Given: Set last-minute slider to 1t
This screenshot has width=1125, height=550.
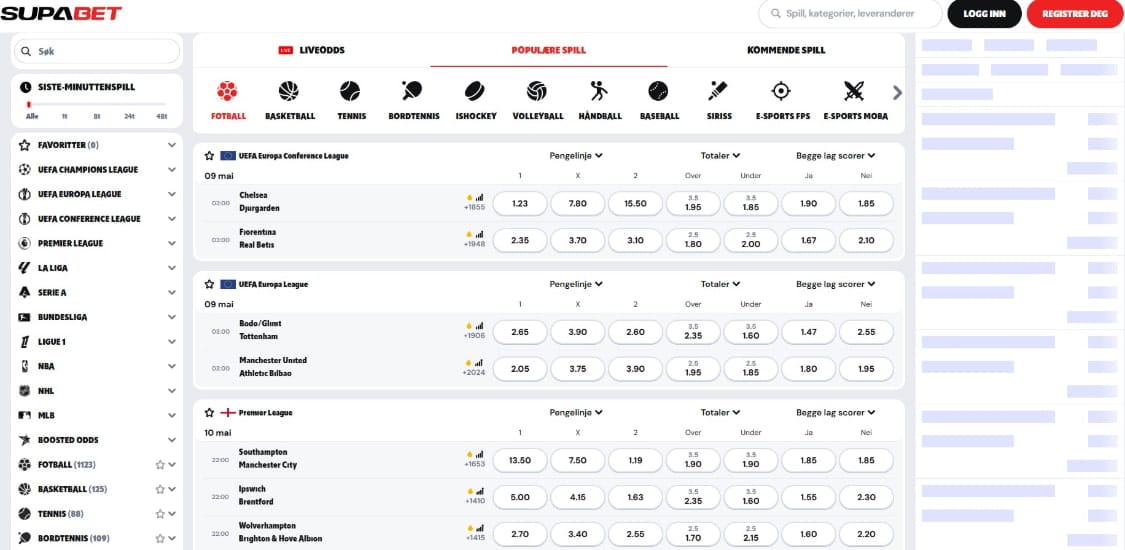Looking at the screenshot, I should tap(65, 115).
